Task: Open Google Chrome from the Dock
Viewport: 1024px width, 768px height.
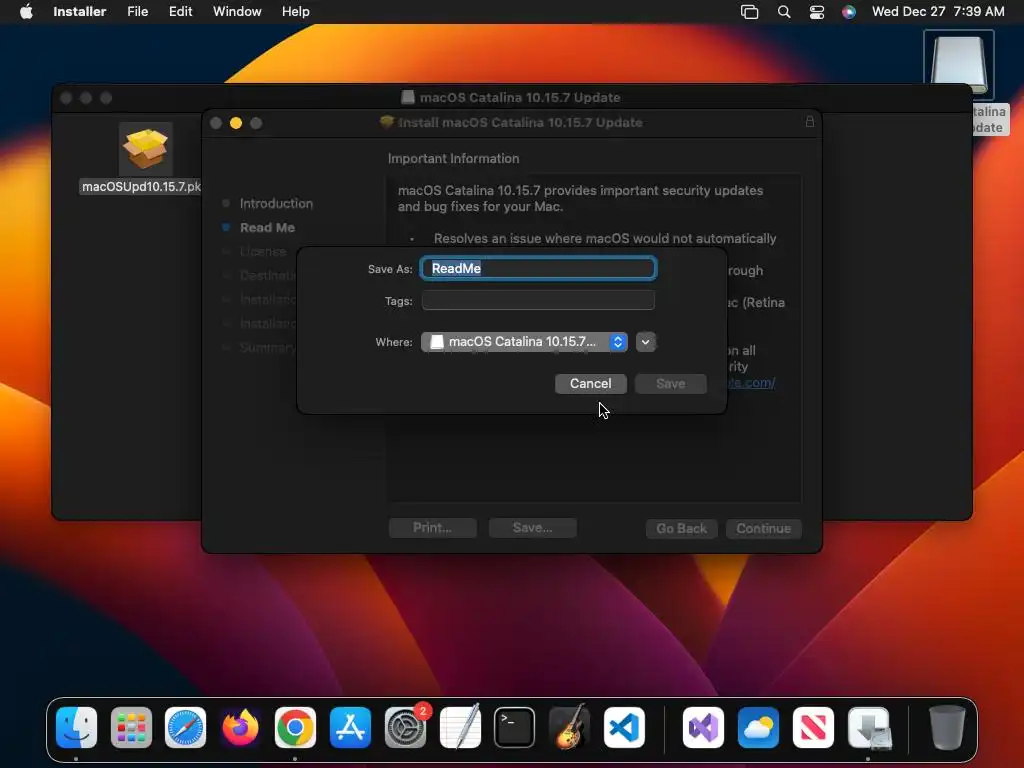Action: click(295, 727)
